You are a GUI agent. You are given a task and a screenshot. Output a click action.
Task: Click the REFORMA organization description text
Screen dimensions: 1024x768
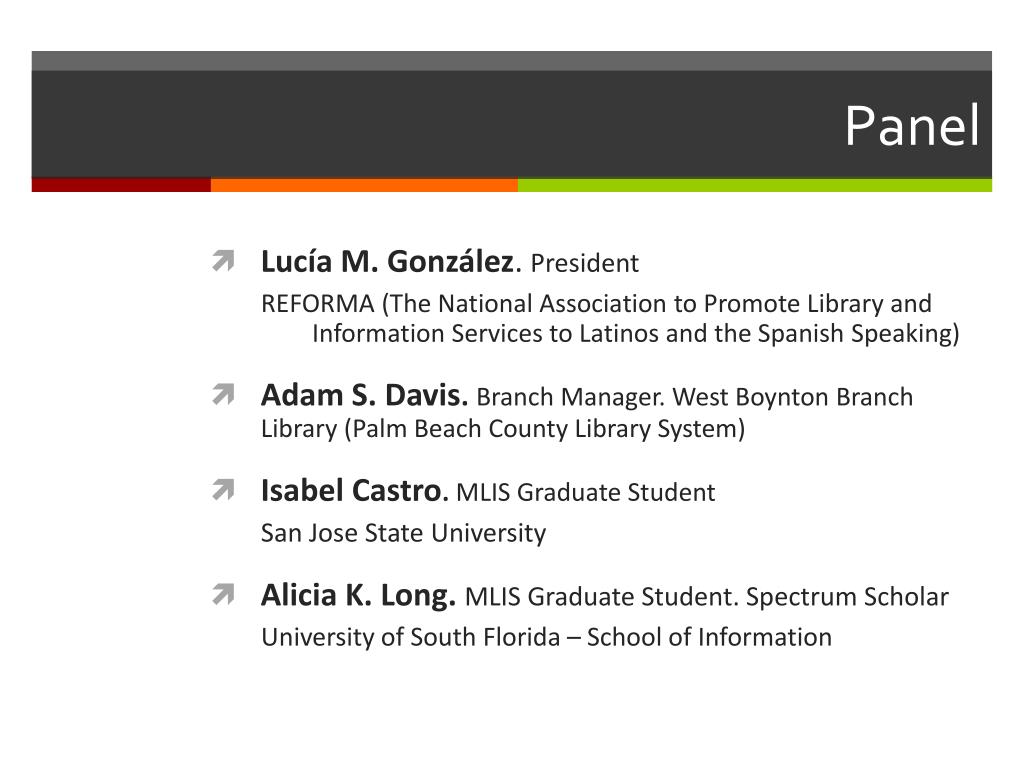(610, 318)
